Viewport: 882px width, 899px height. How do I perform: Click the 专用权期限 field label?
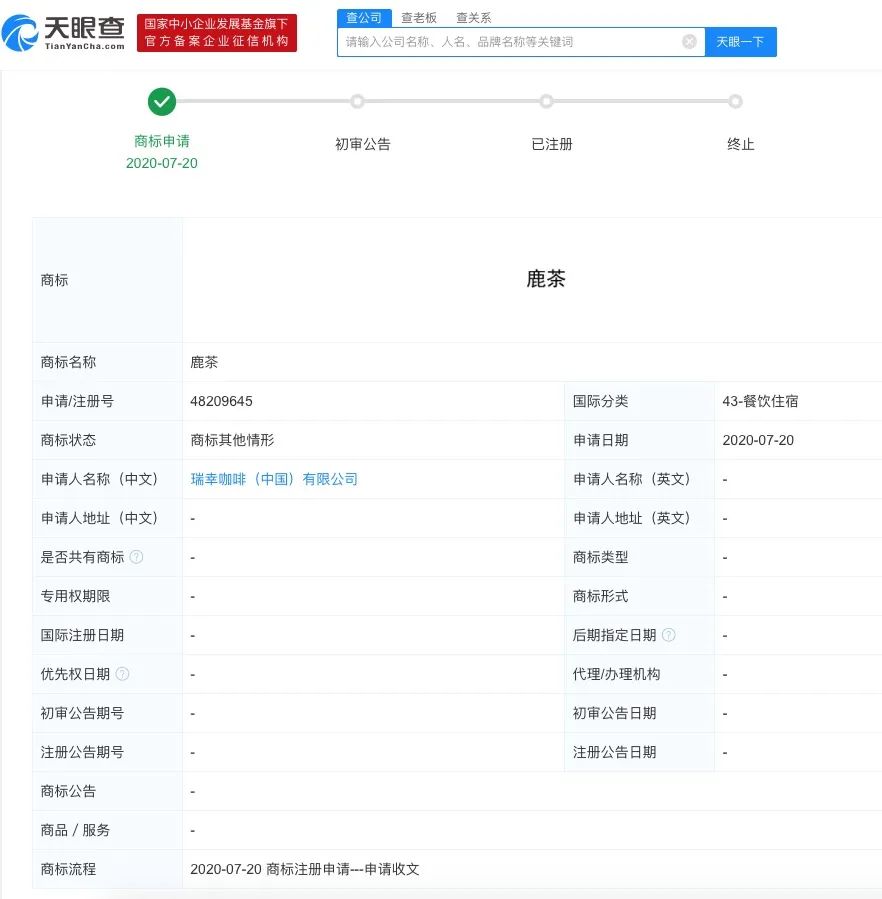[x=75, y=596]
